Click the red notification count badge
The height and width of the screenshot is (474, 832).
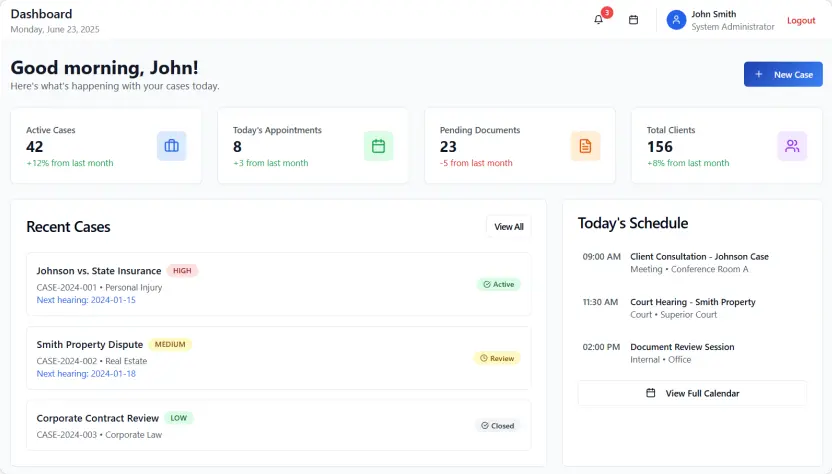pos(606,13)
